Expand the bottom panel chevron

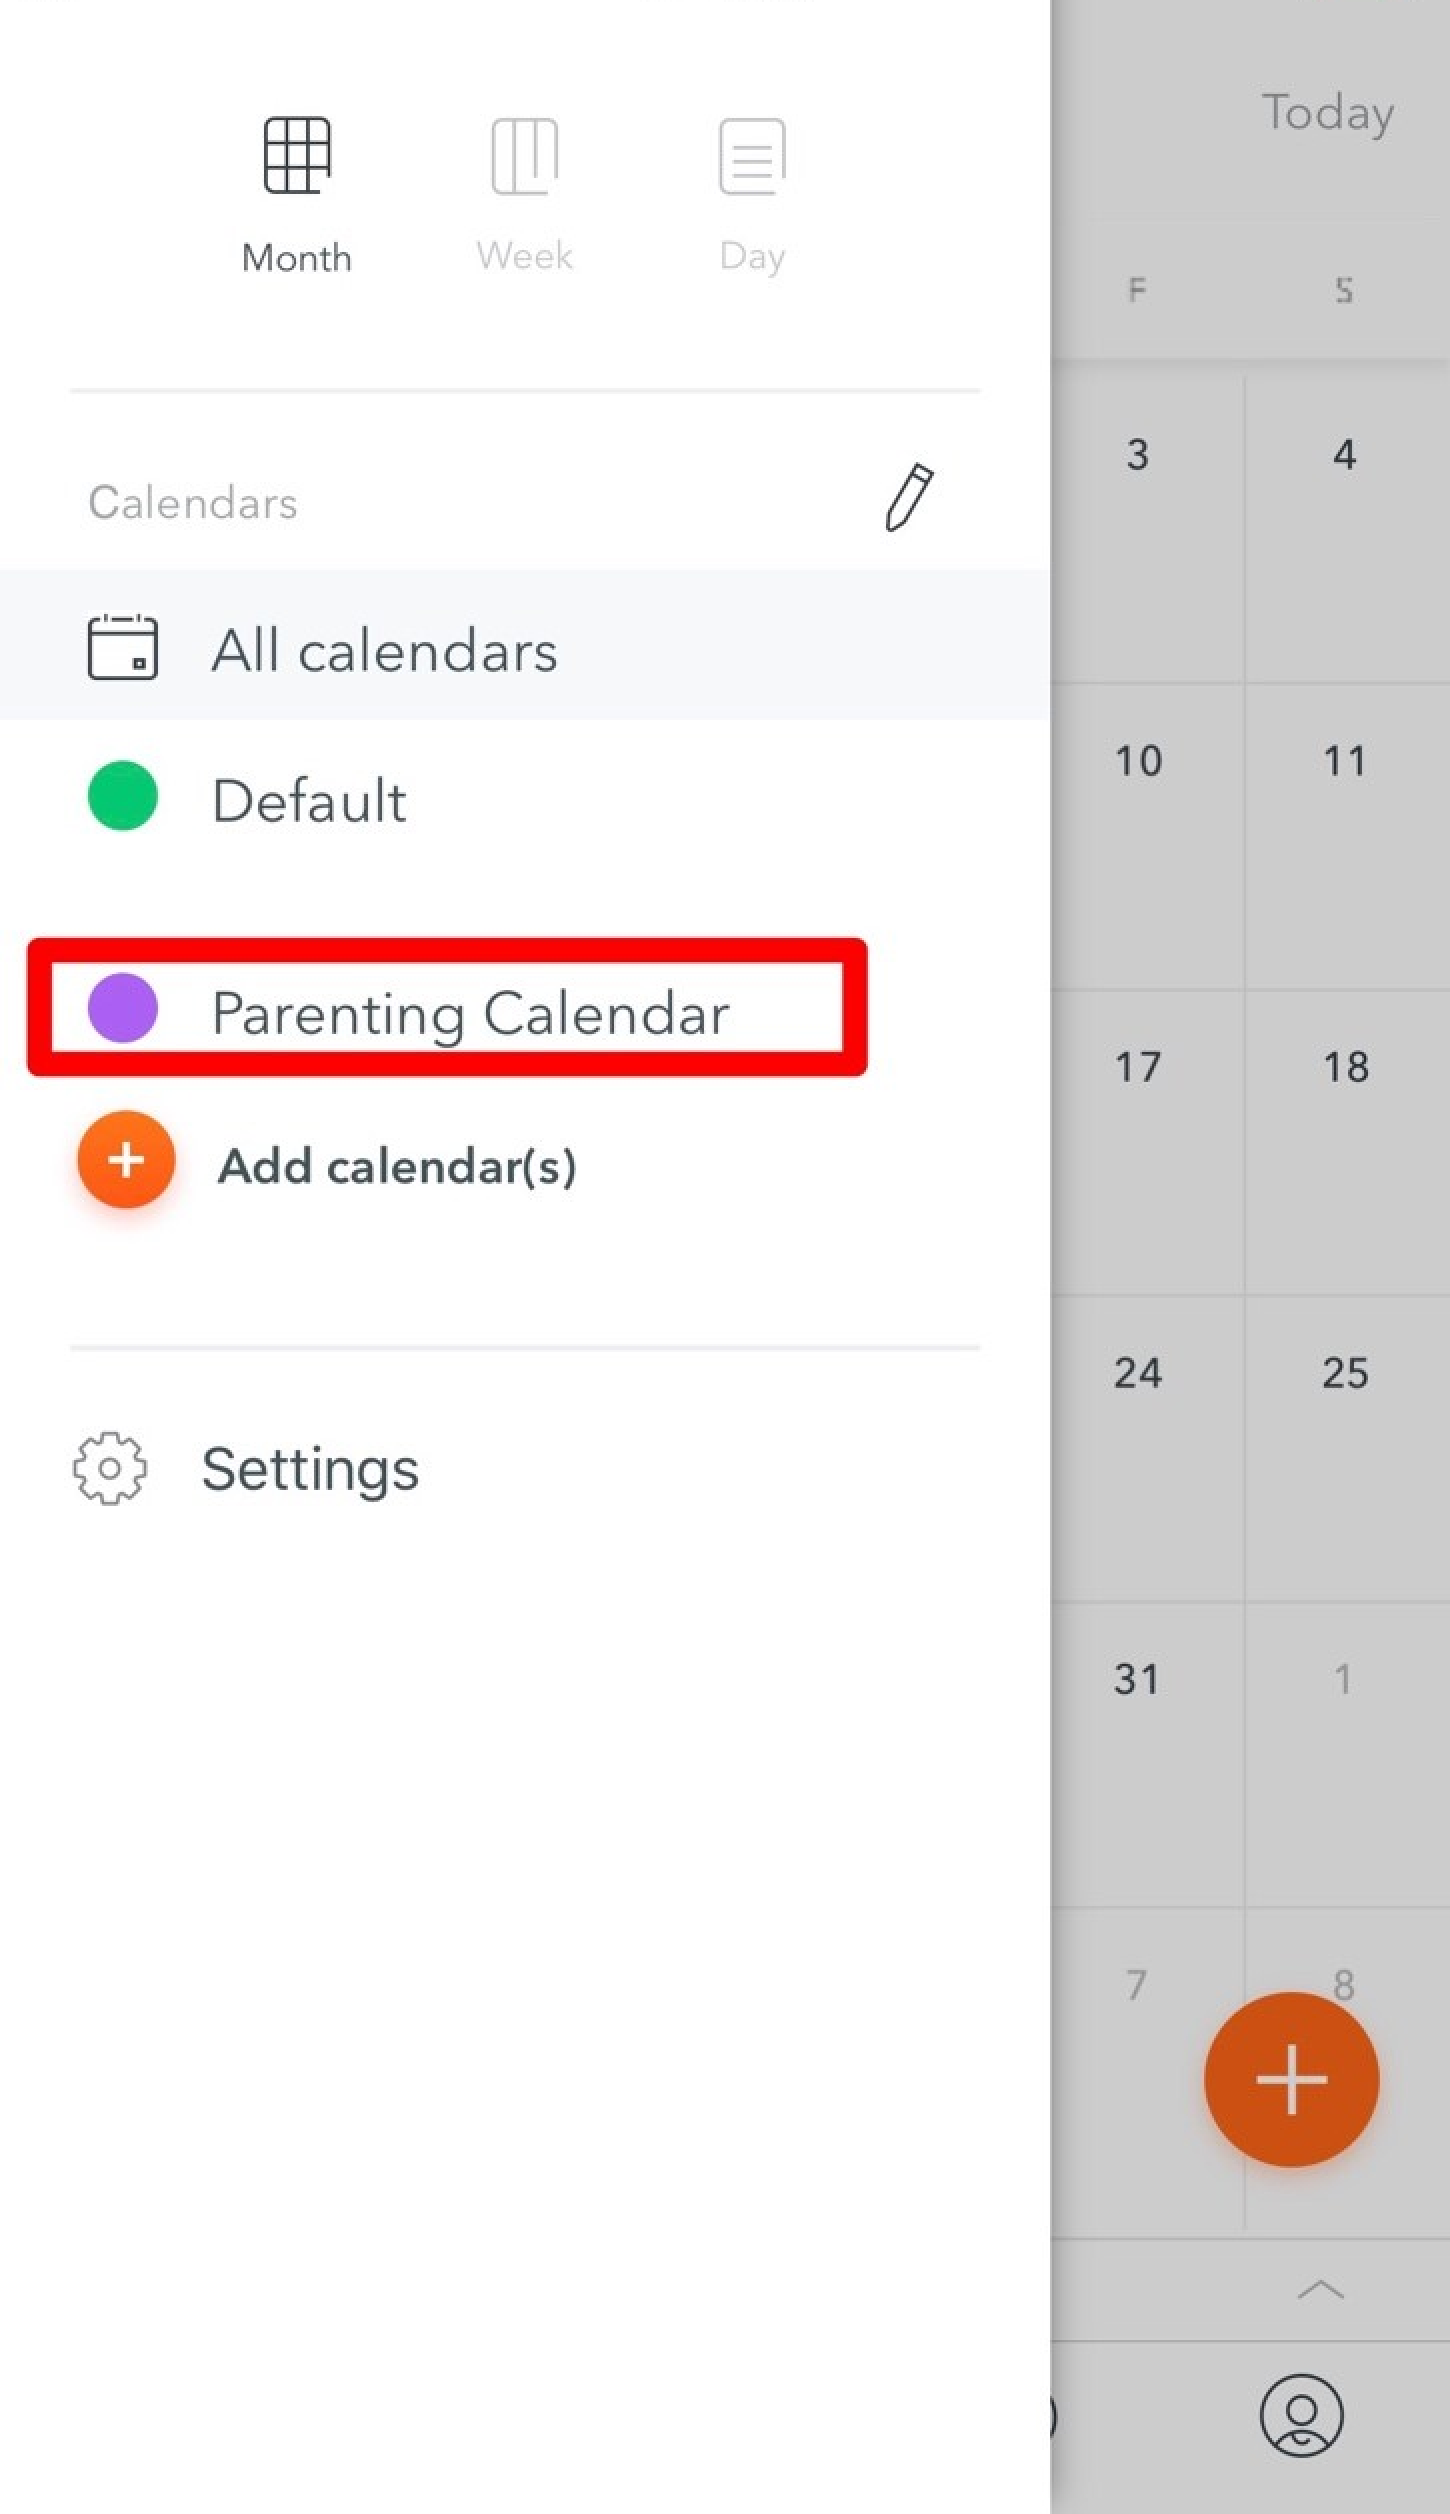(1320, 2289)
